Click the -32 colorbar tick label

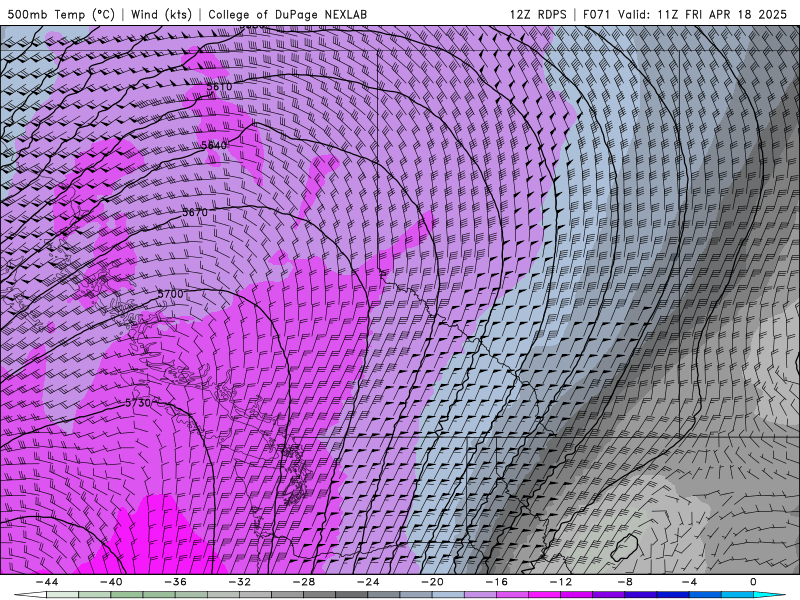coord(240,582)
